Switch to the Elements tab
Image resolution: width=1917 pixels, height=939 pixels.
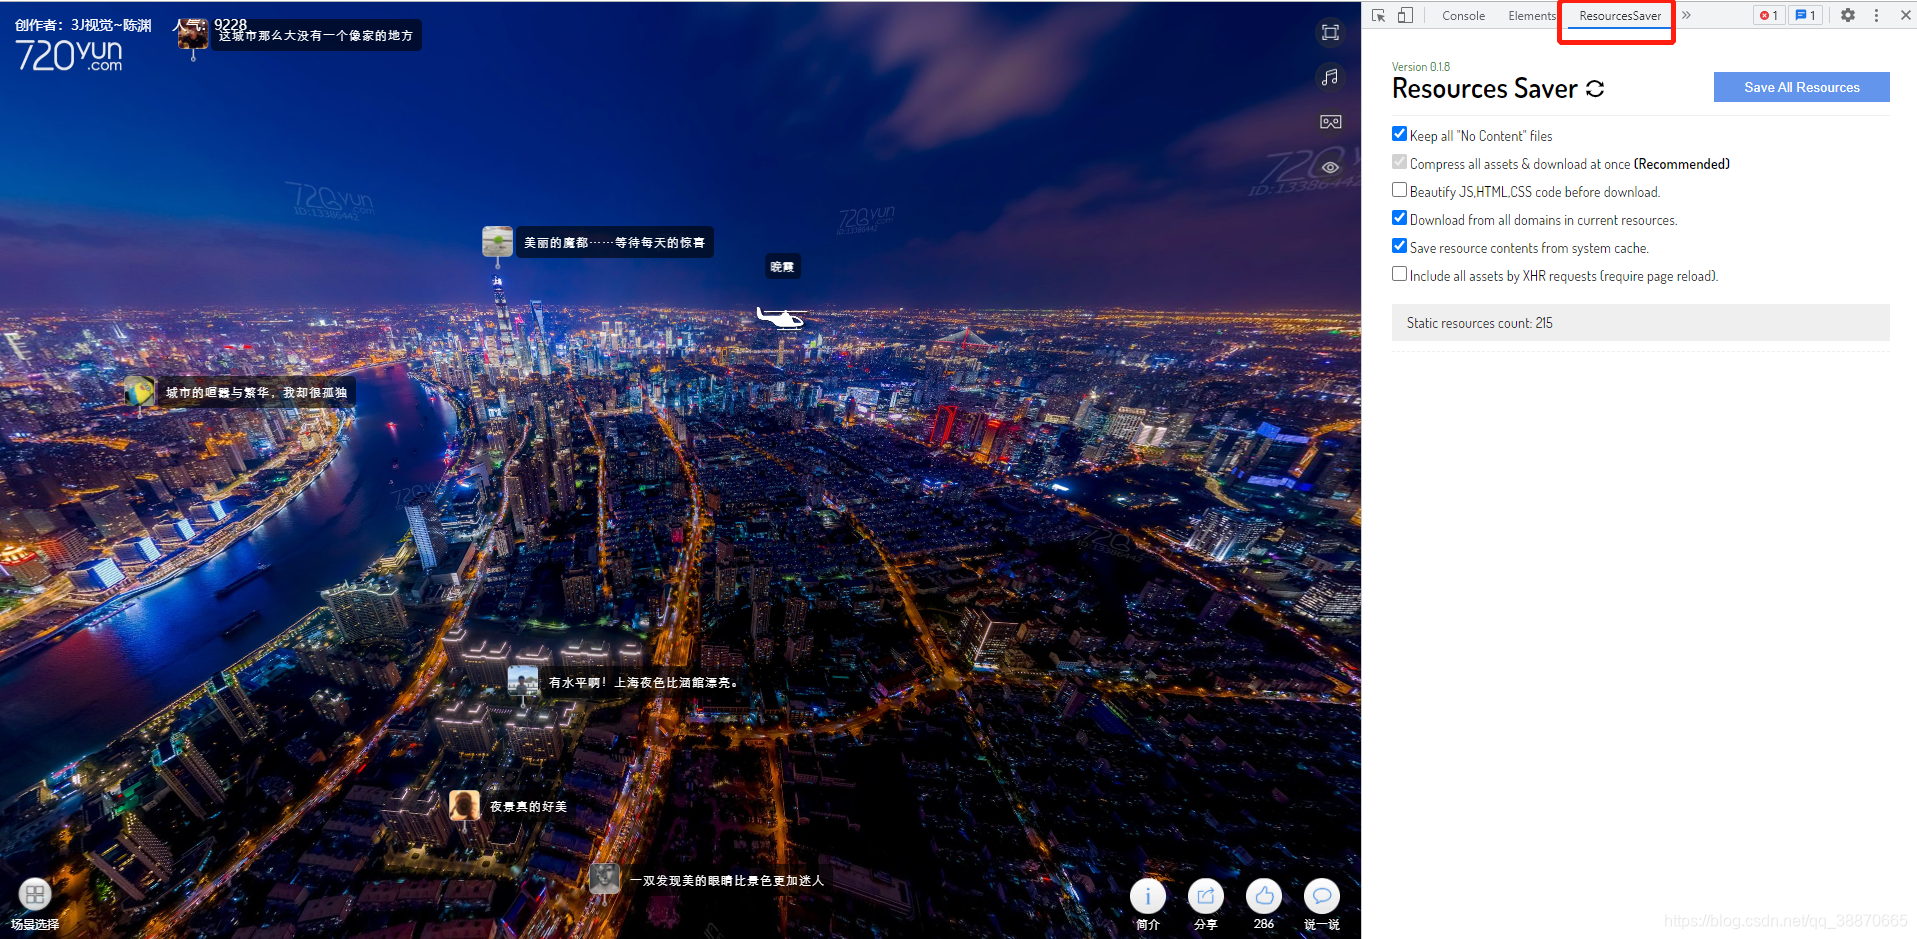[x=1531, y=16]
